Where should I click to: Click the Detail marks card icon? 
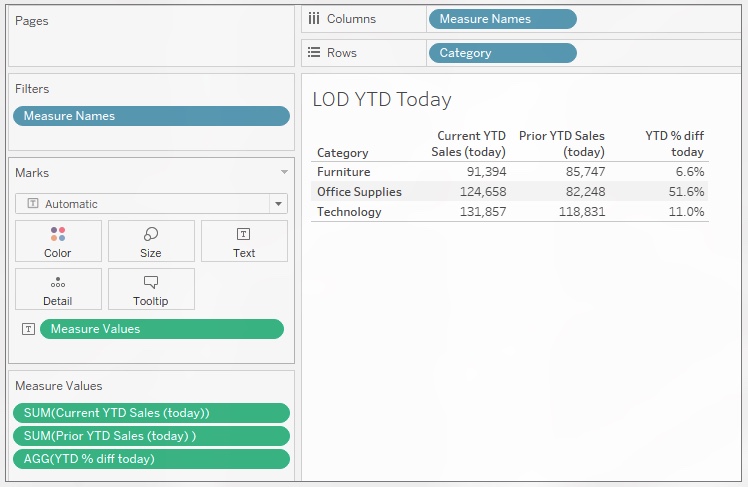pyautogui.click(x=58, y=283)
